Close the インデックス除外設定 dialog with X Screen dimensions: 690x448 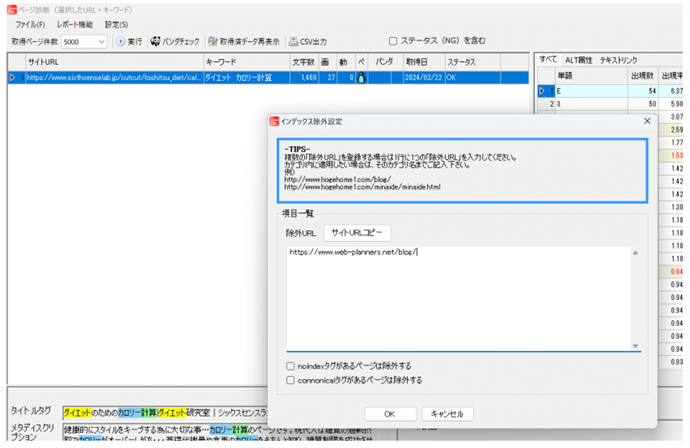pyautogui.click(x=646, y=121)
